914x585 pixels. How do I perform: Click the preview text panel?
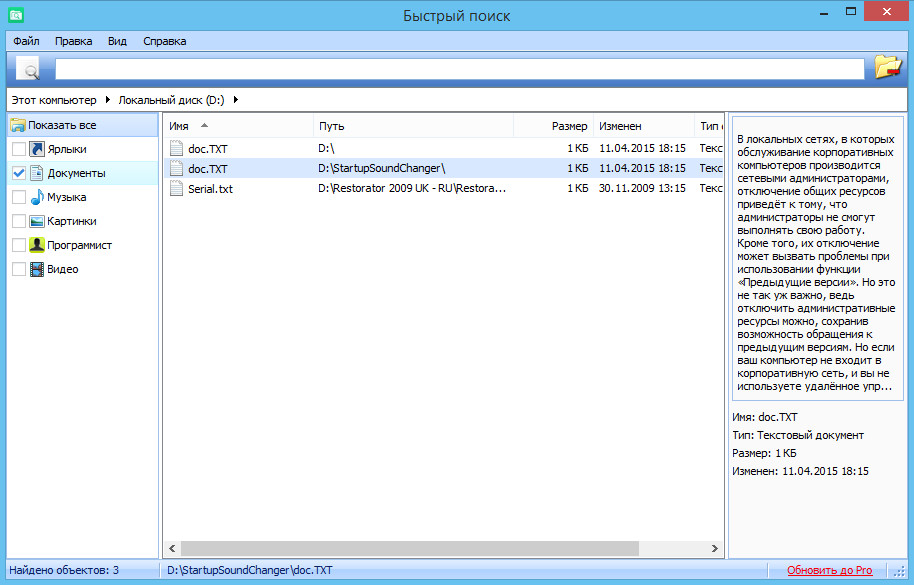pyautogui.click(x=817, y=259)
